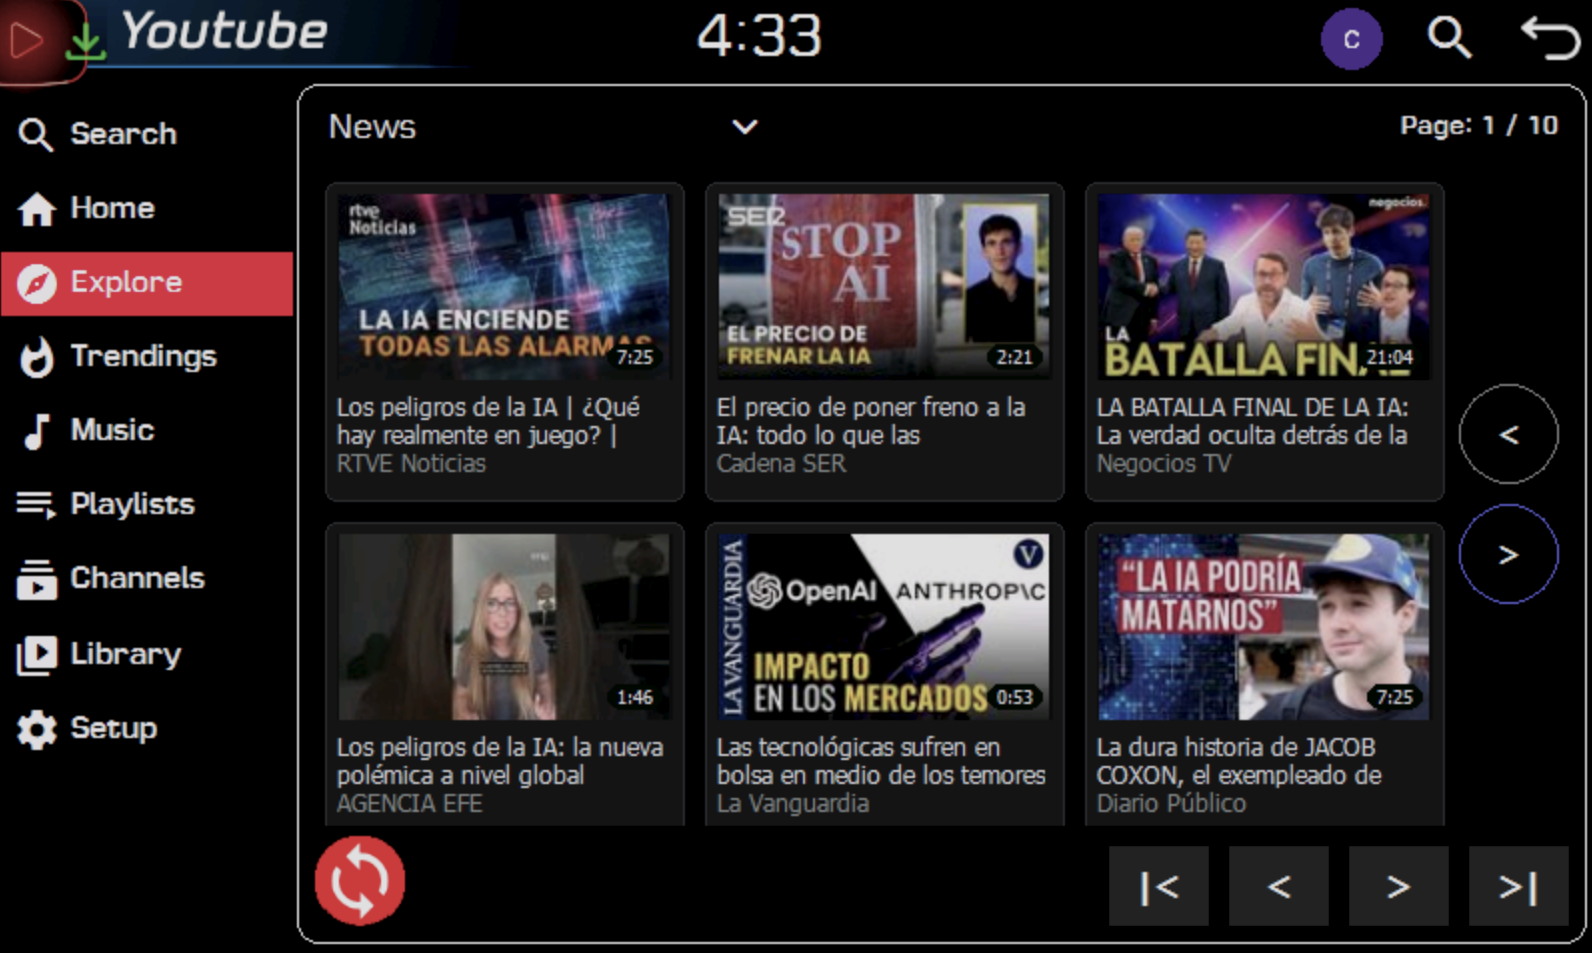Screen dimensions: 1592x953
Task: Open the OpenAI Anthropic video thumbnail
Action: (x=884, y=626)
